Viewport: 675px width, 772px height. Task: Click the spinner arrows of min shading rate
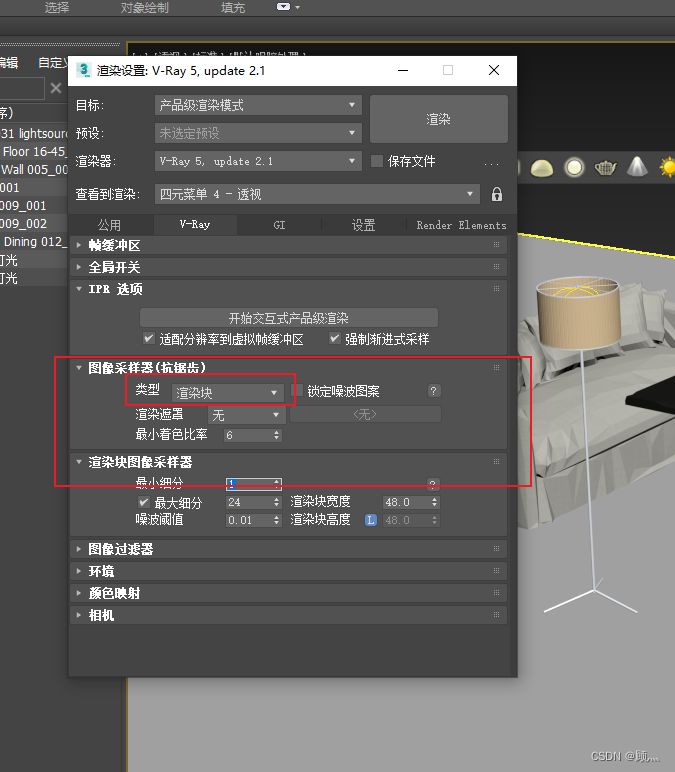pyautogui.click(x=277, y=435)
